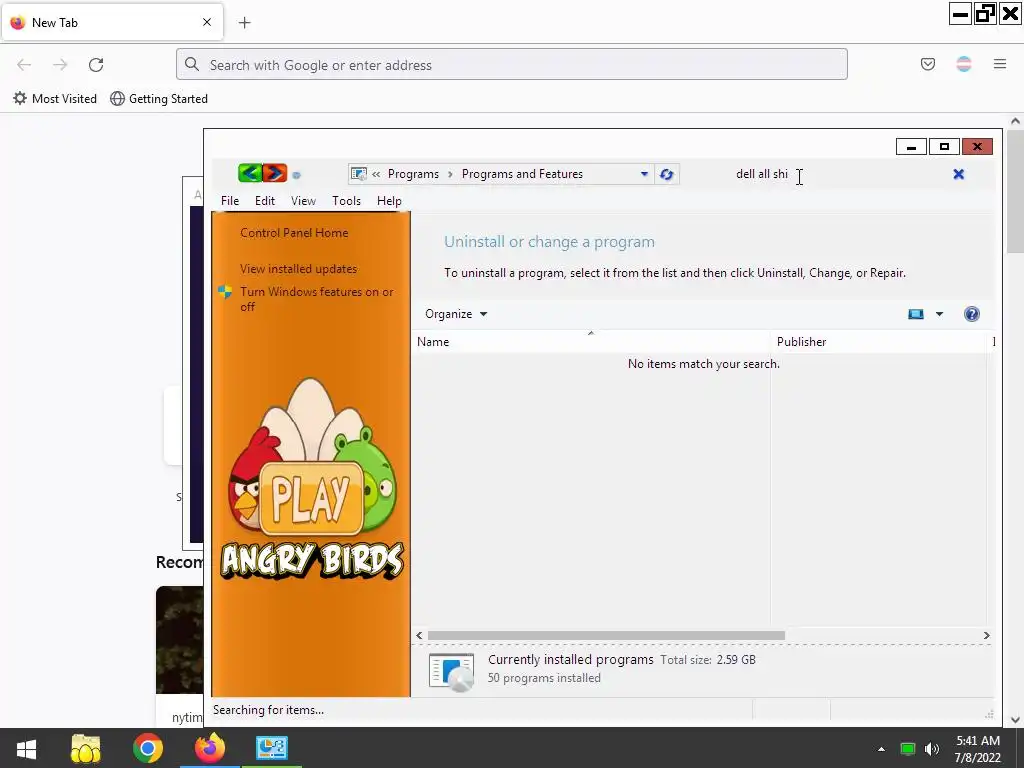
Task: Show hidden system tray icons
Action: click(x=881, y=749)
